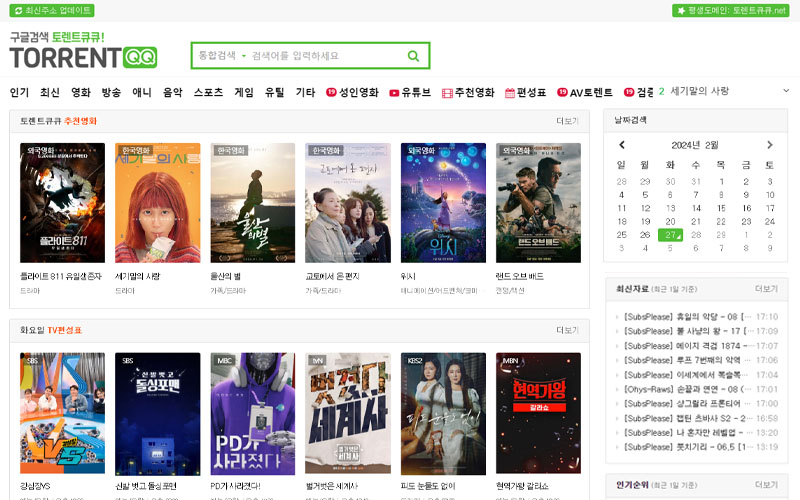Open the 애니 menu
The height and width of the screenshot is (500, 800).
(x=142, y=92)
